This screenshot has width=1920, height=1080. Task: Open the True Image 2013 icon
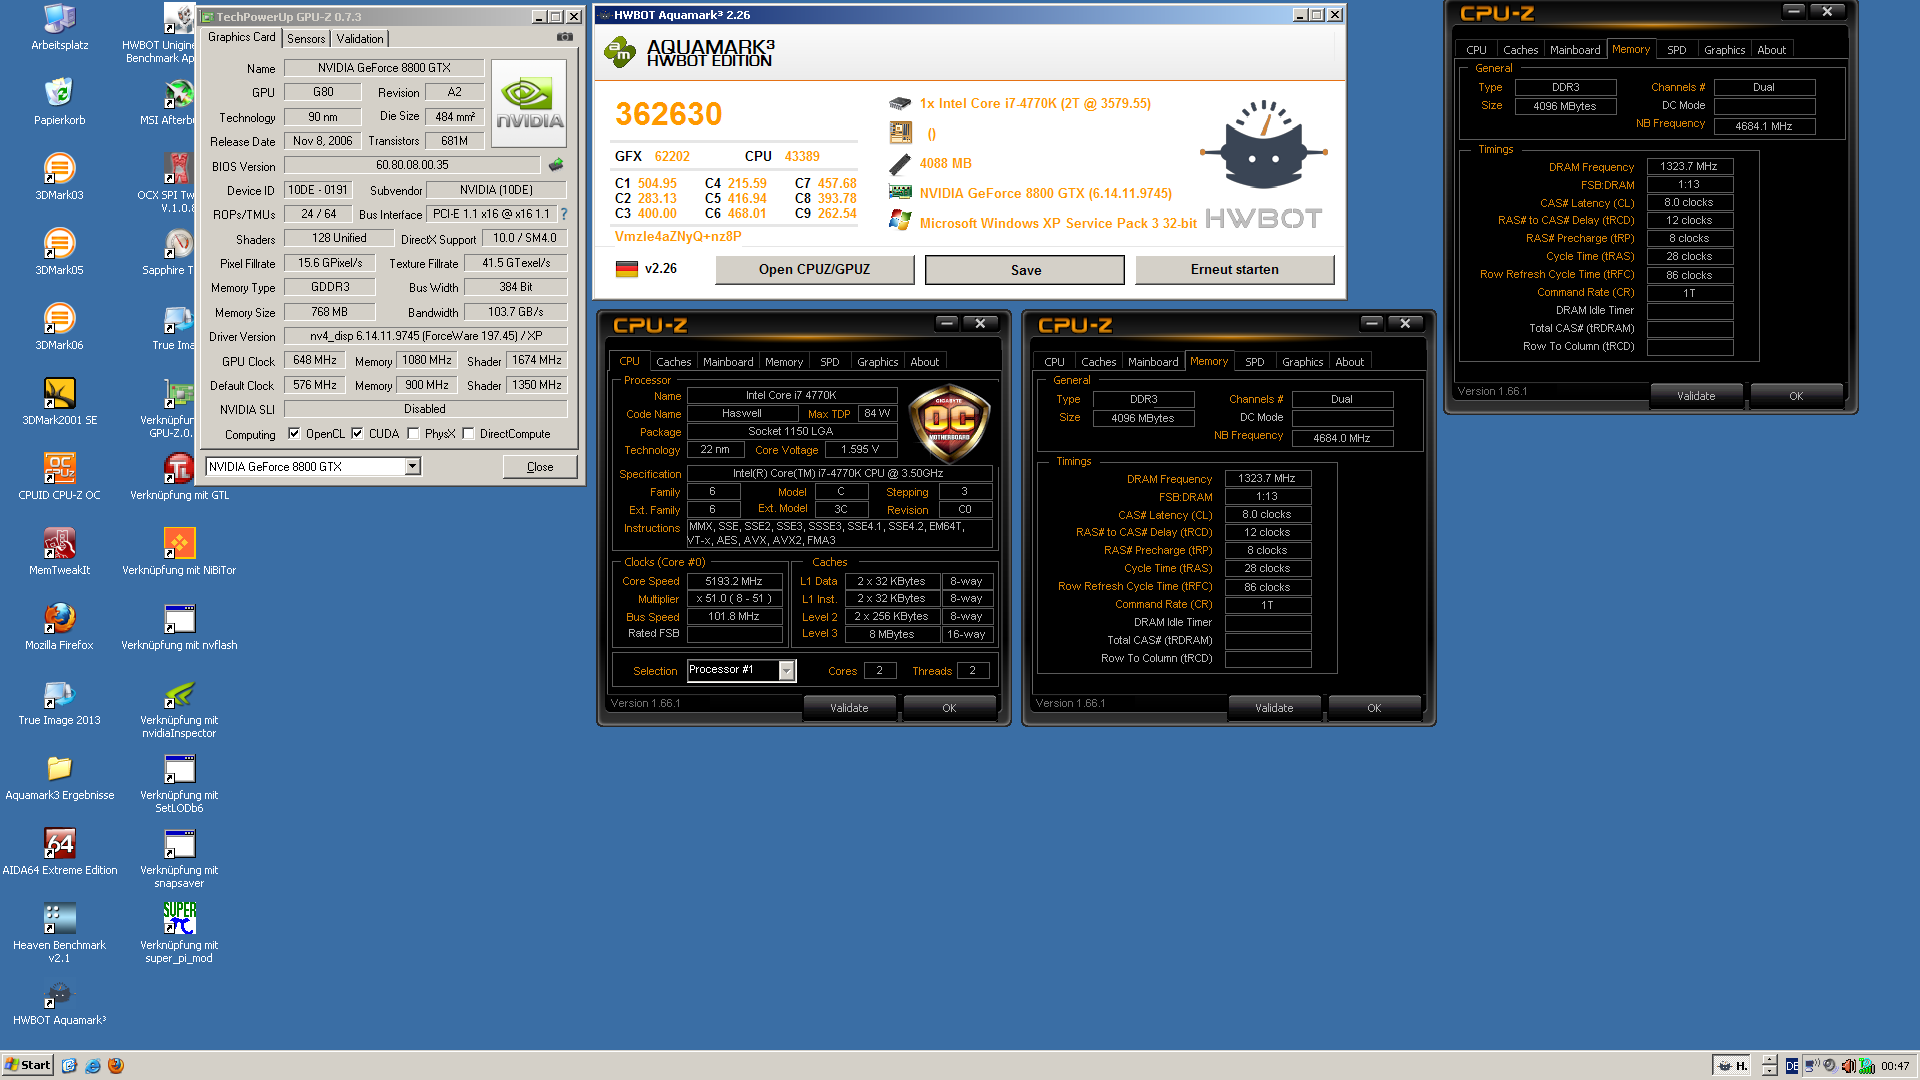[59, 702]
